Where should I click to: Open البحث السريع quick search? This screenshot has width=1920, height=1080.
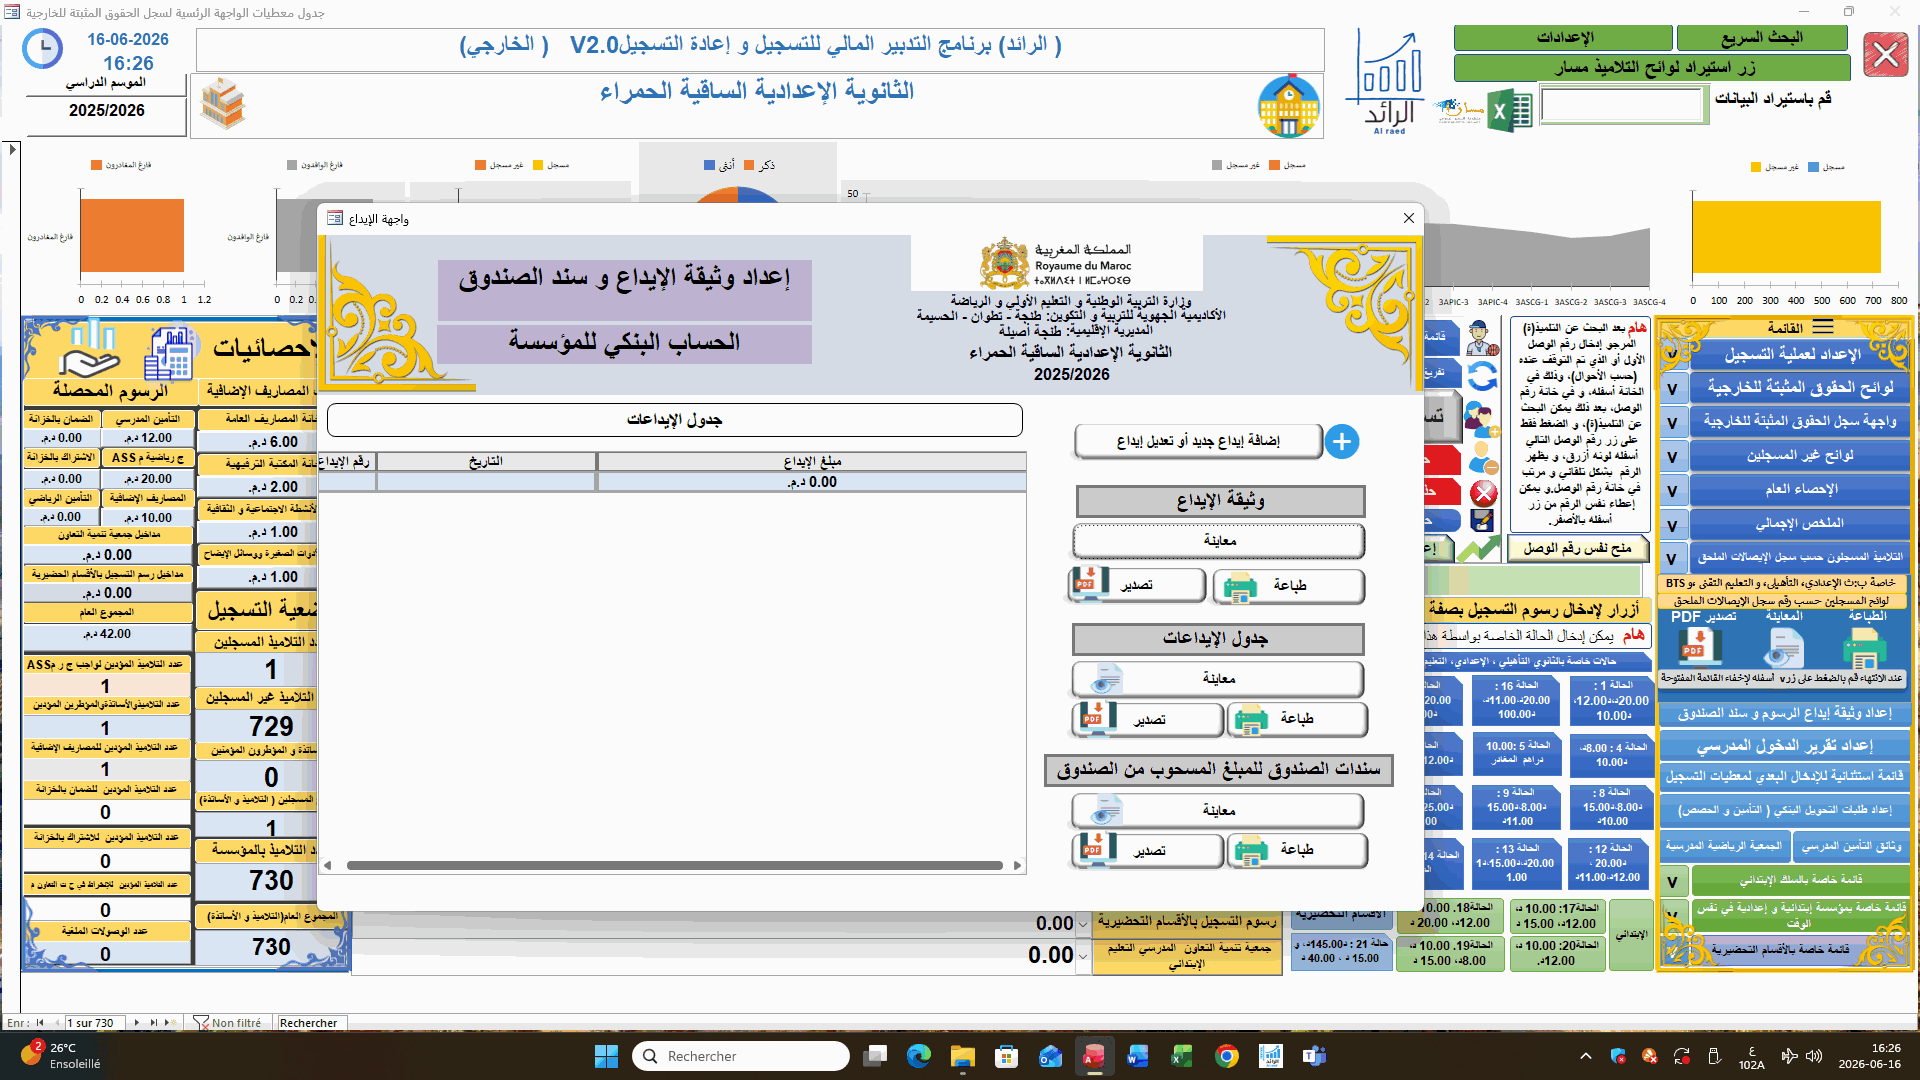coord(1761,38)
